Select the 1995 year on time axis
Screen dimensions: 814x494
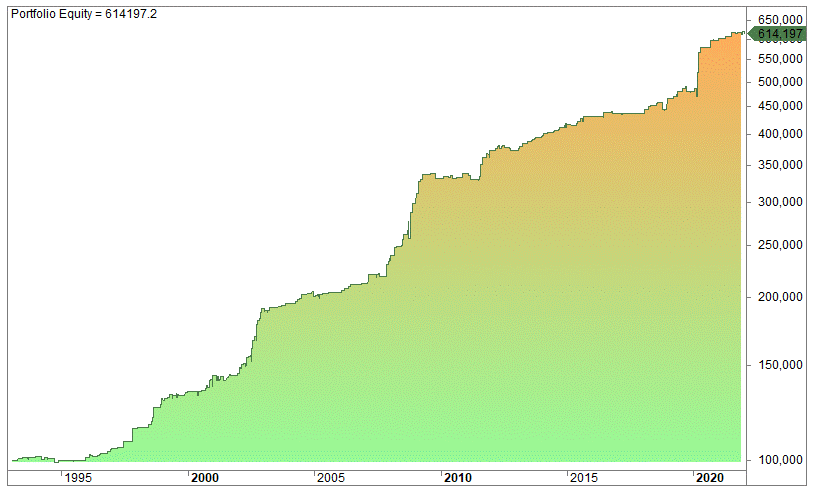[80, 477]
